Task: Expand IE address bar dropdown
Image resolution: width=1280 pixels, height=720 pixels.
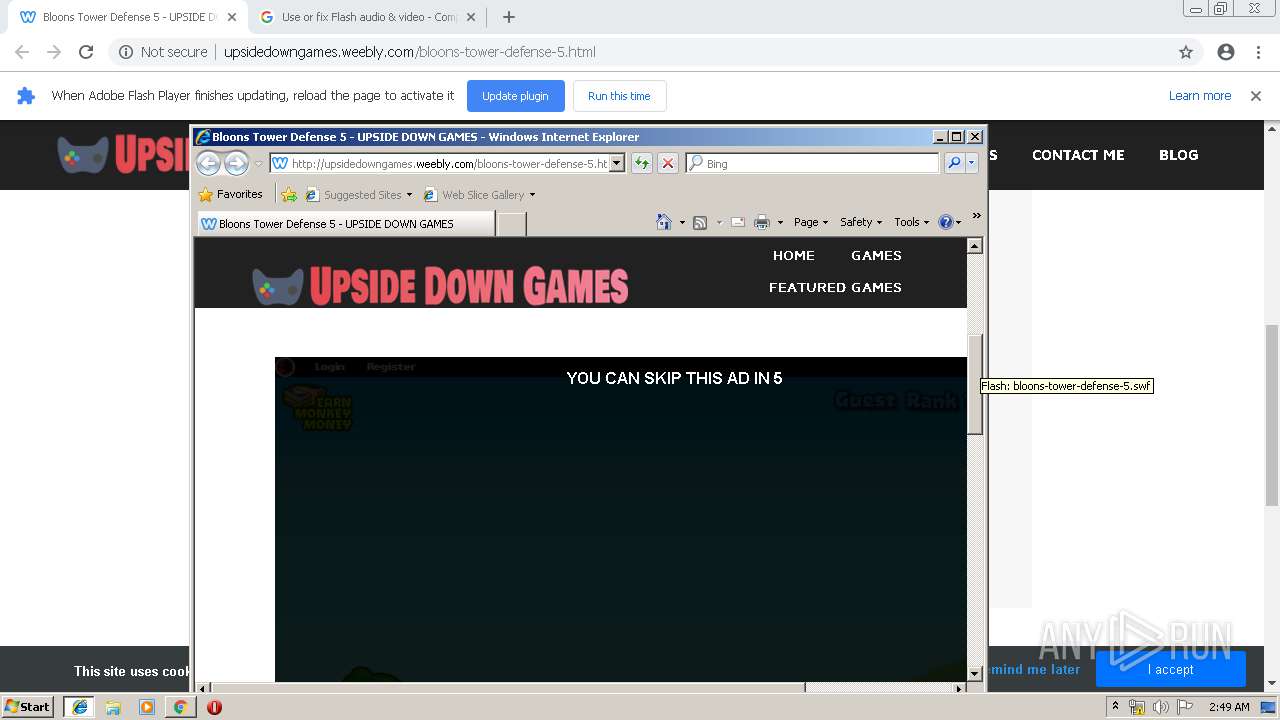Action: point(617,163)
